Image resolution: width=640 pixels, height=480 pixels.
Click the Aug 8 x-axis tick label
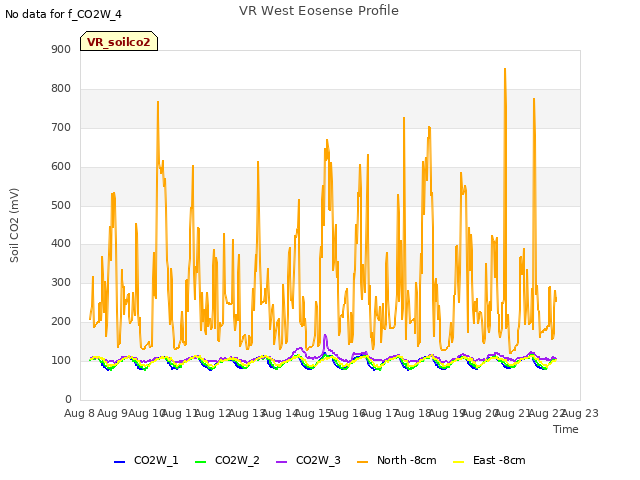click(x=79, y=413)
